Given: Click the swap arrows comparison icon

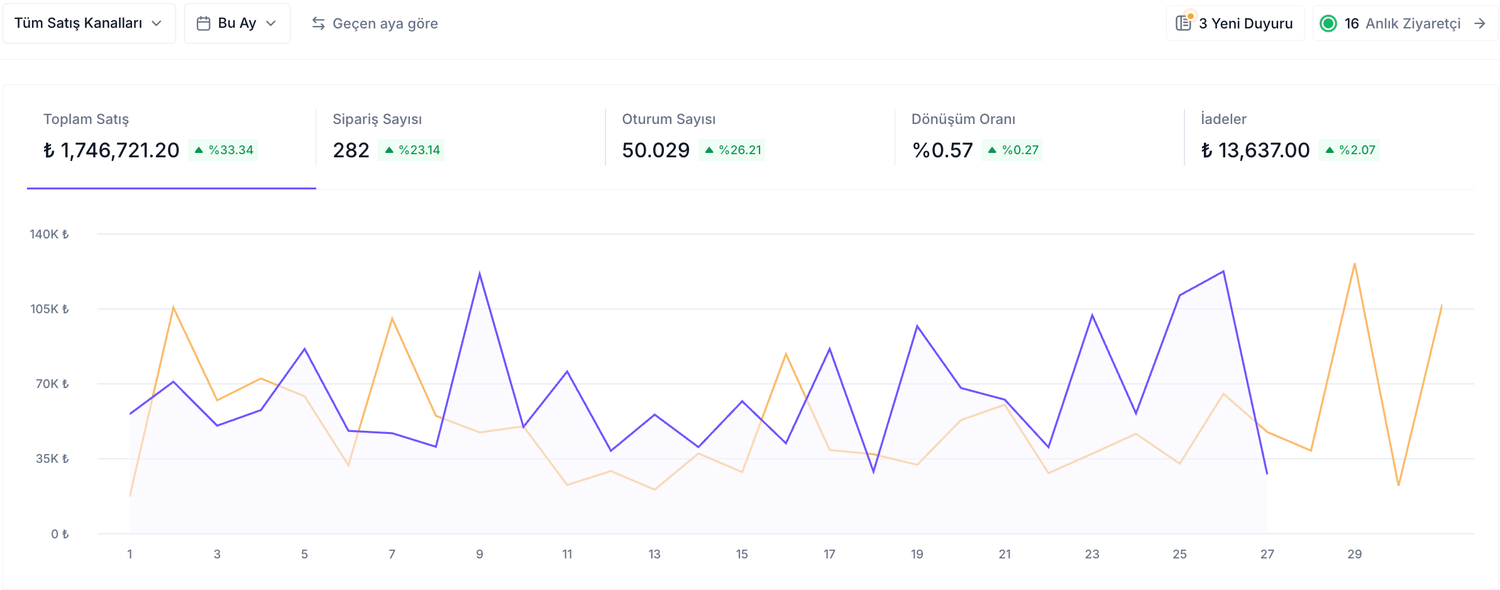Looking at the screenshot, I should click(x=318, y=23).
